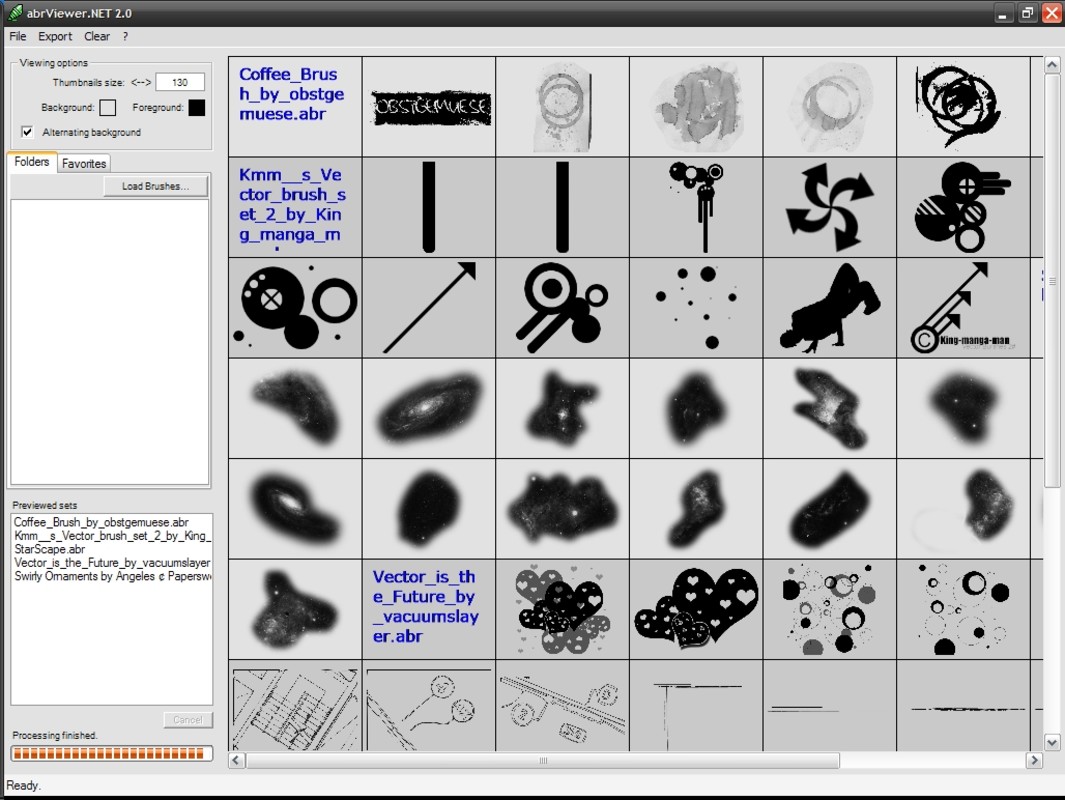This screenshot has width=1065, height=800.
Task: Open the Export menu
Action: (x=55, y=37)
